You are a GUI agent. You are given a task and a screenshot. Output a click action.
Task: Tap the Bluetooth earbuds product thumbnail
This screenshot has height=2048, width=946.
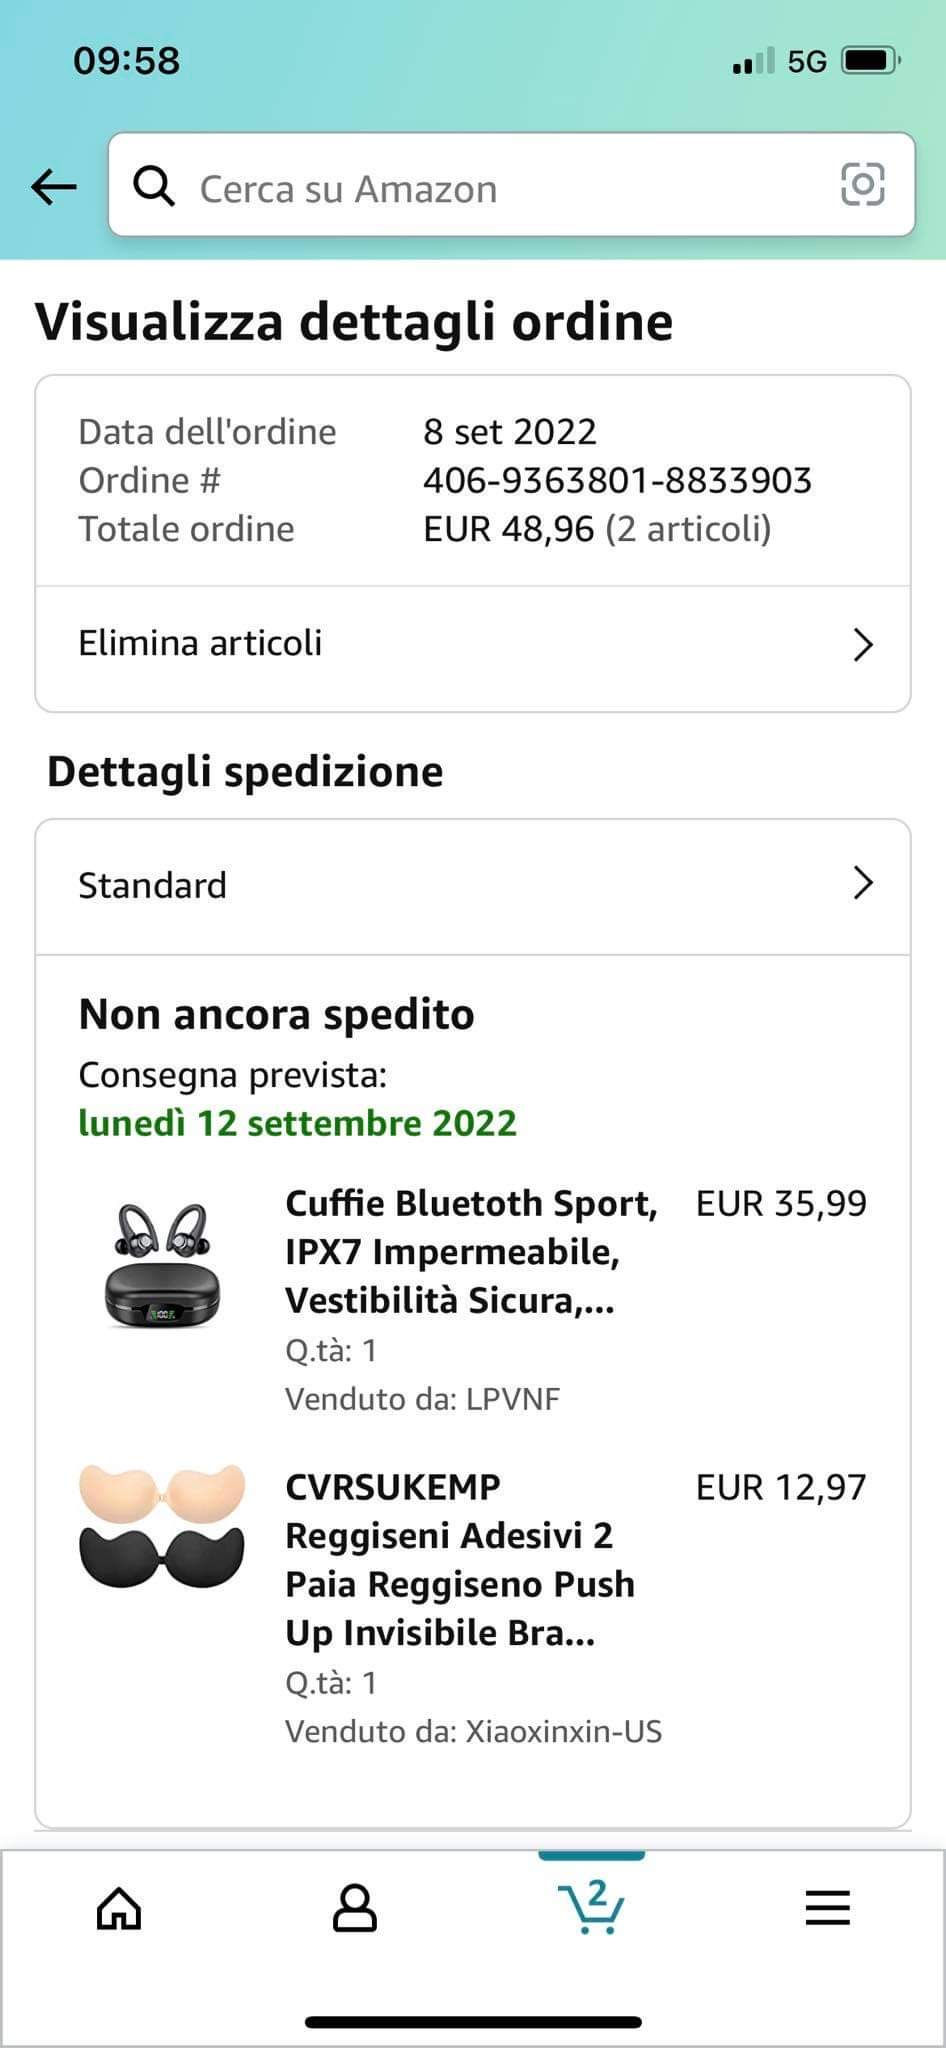[x=162, y=1265]
